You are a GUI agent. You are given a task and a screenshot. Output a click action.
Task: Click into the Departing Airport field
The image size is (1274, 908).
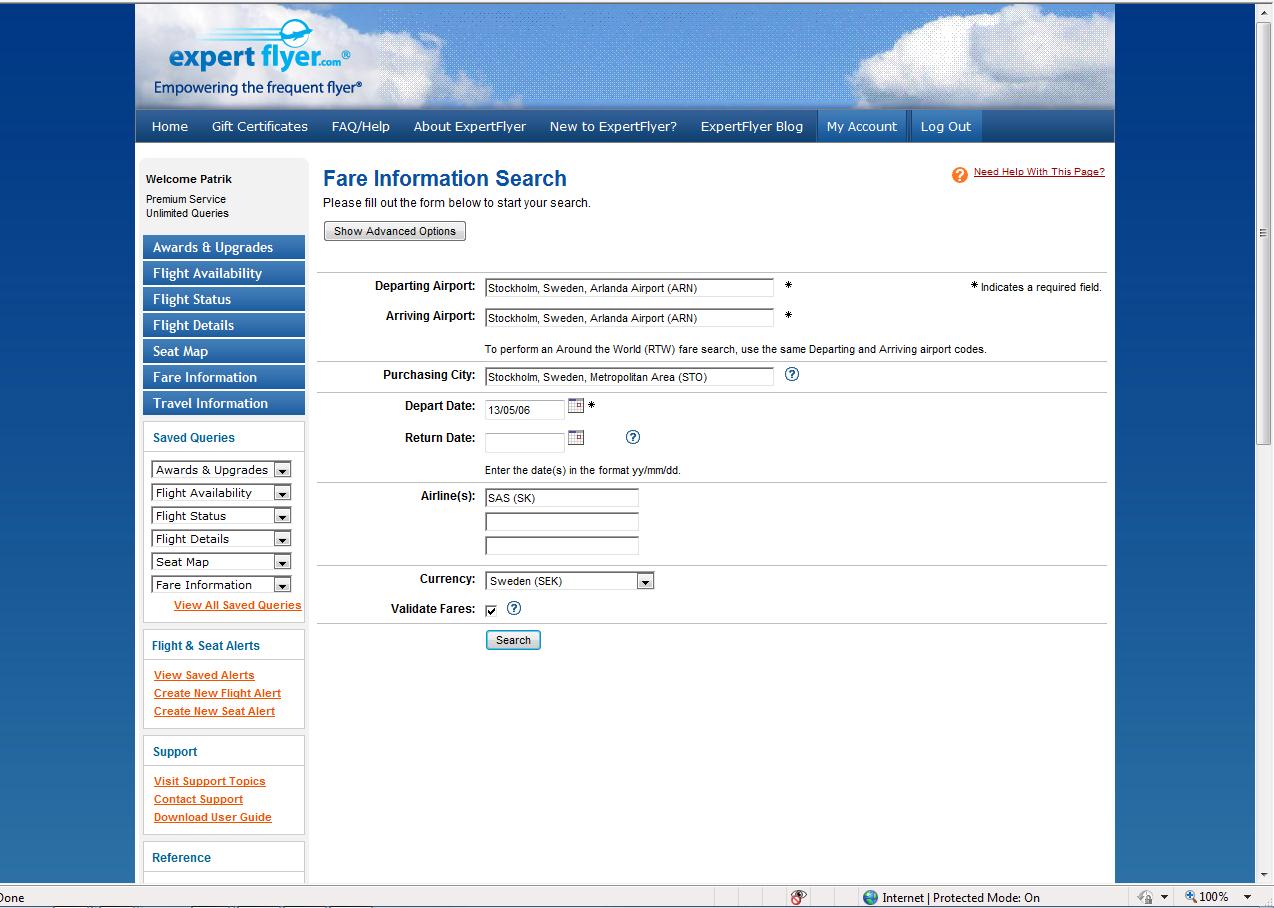click(x=629, y=288)
